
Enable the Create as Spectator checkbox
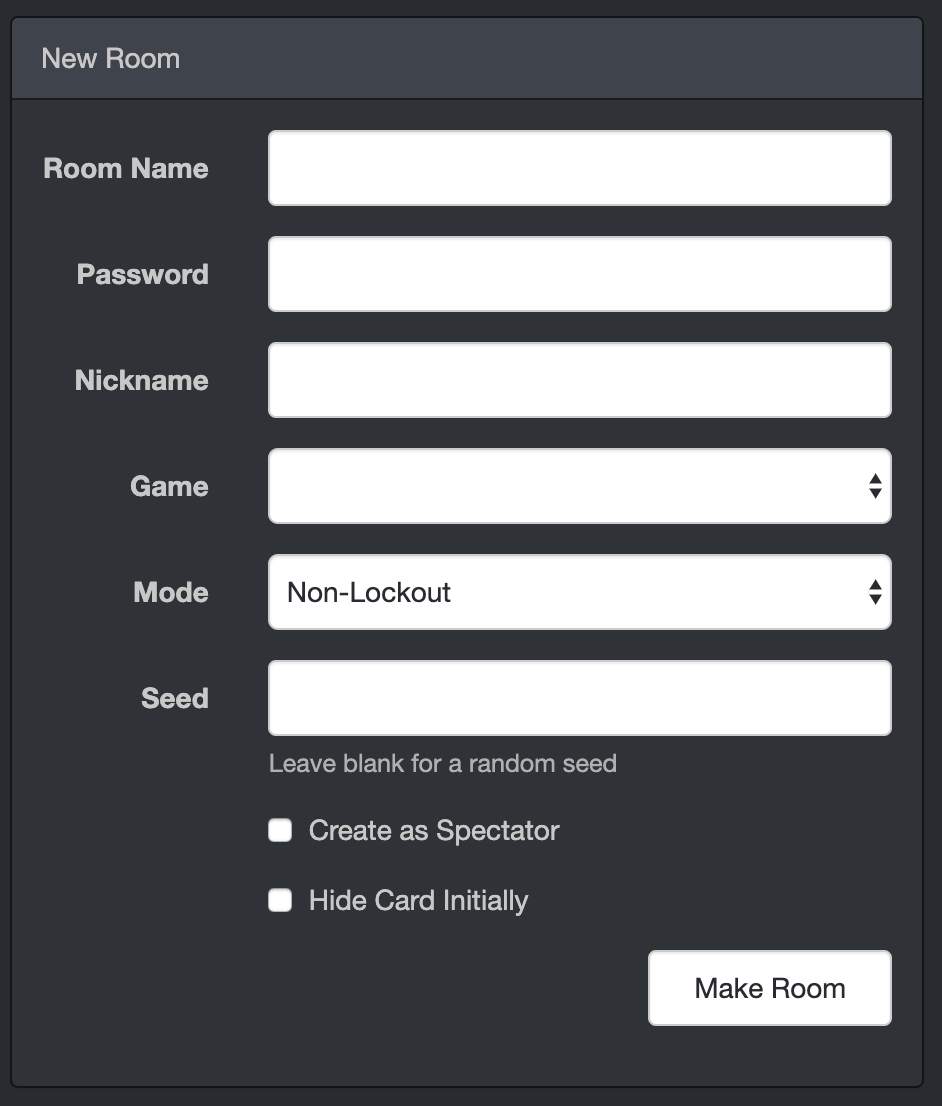pos(280,830)
